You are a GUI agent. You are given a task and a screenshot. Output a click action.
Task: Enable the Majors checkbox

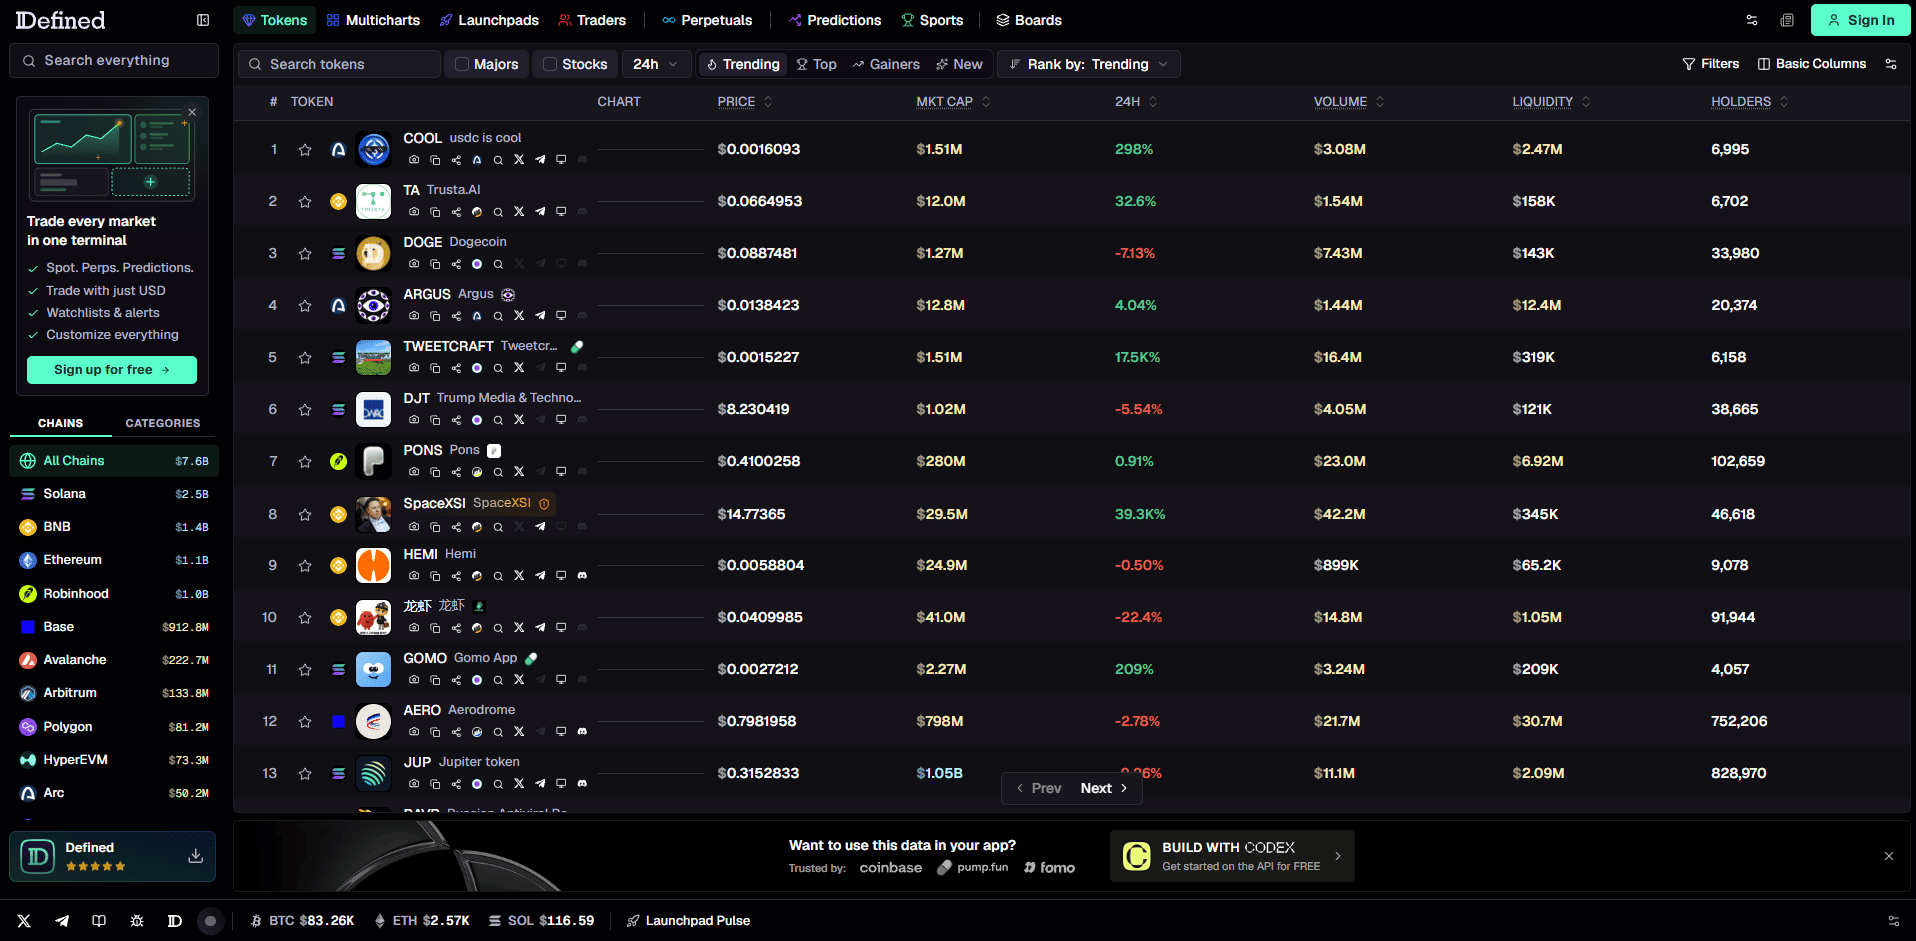tap(462, 64)
